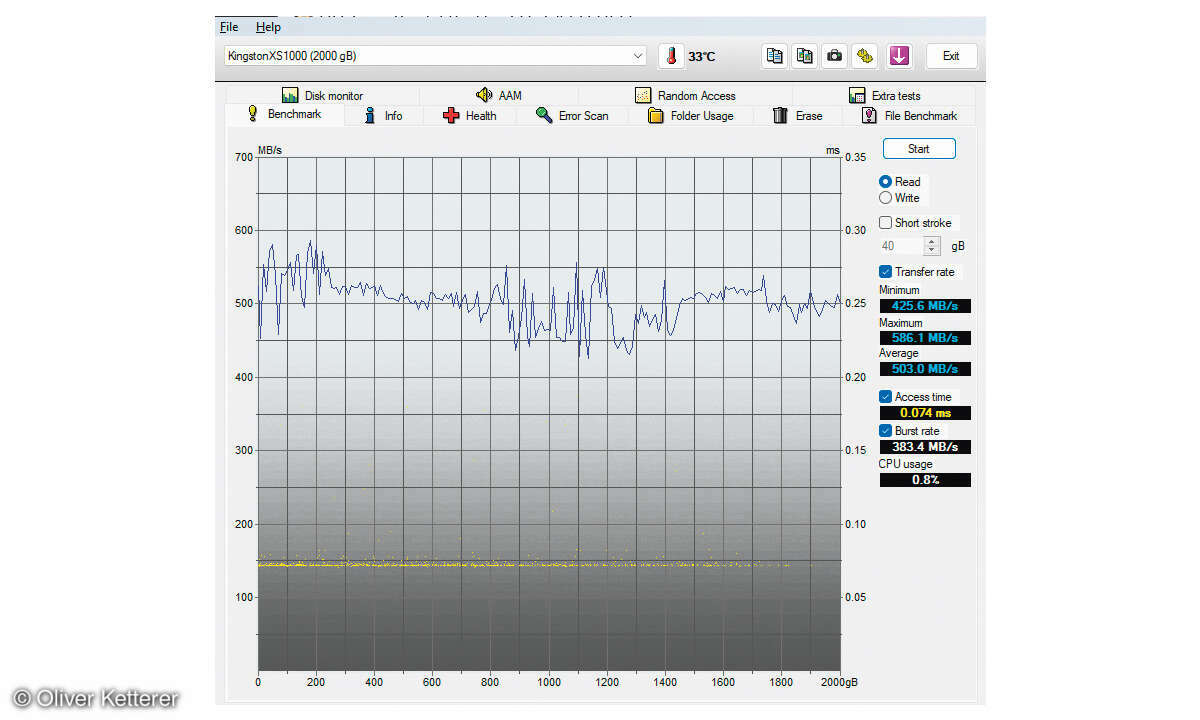Switch to the Health tab
1200x720 pixels.
[470, 116]
